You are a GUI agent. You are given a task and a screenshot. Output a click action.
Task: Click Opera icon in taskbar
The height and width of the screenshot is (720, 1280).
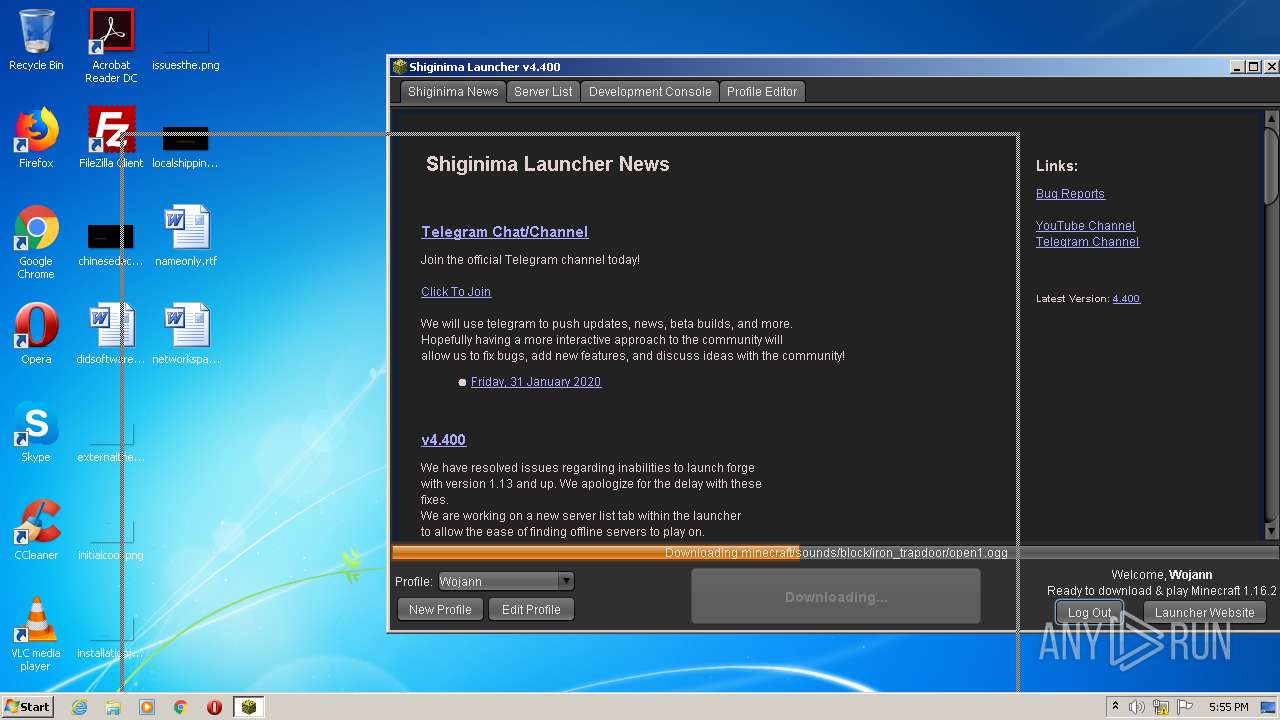pyautogui.click(x=214, y=707)
